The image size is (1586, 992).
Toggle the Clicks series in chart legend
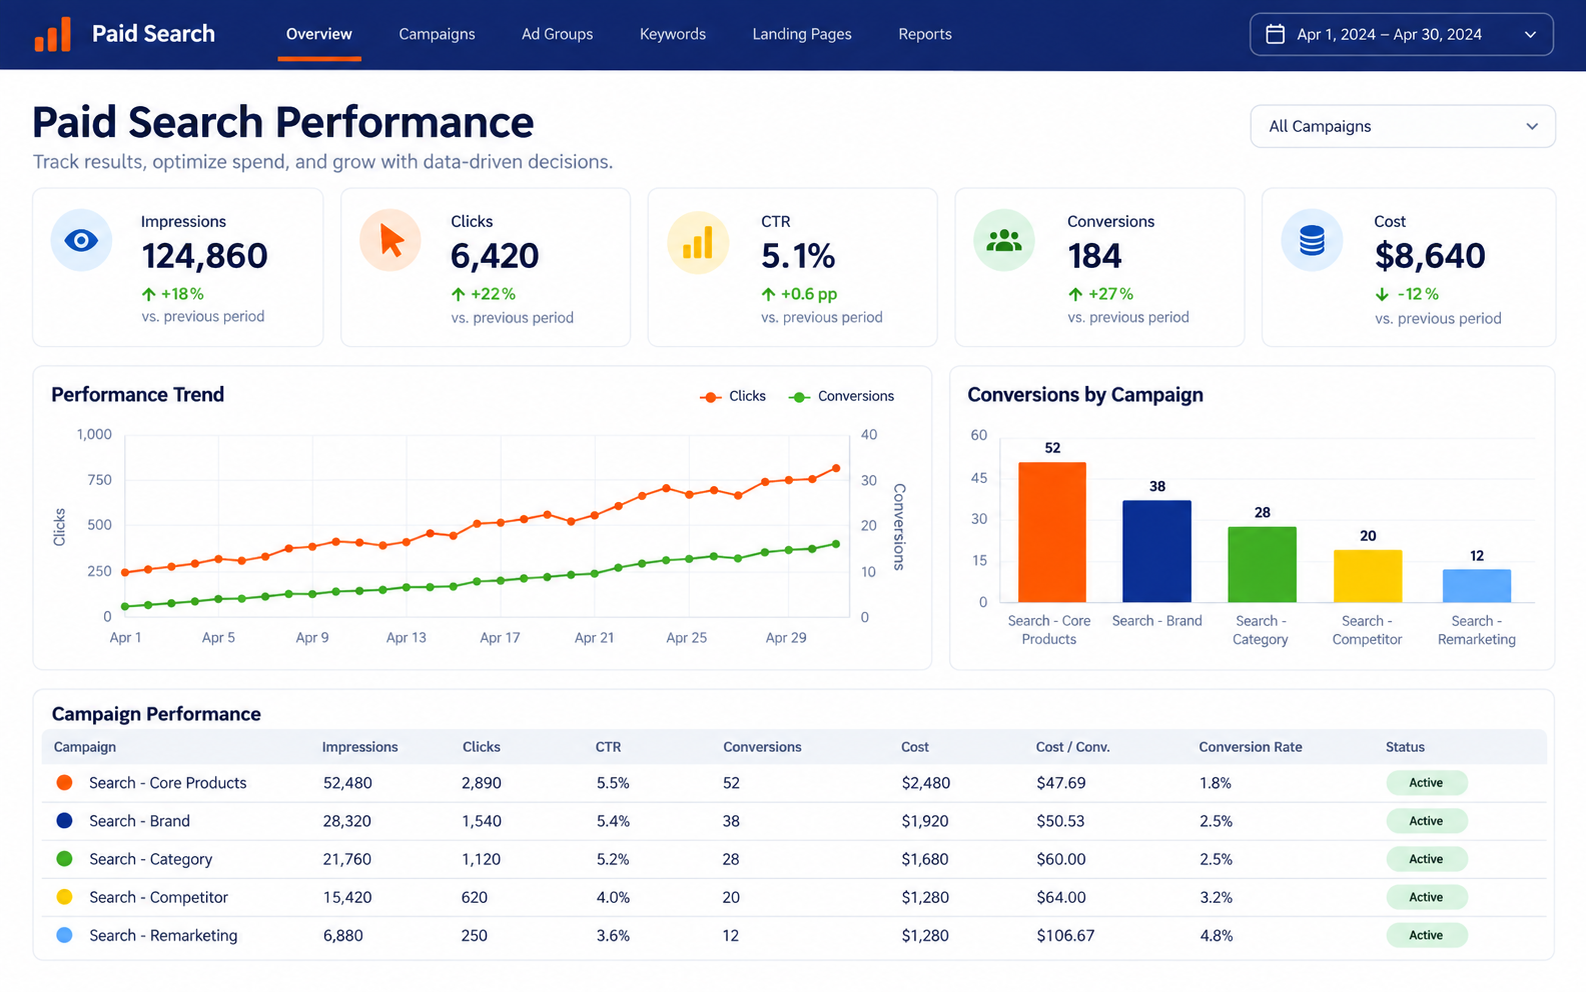point(733,396)
